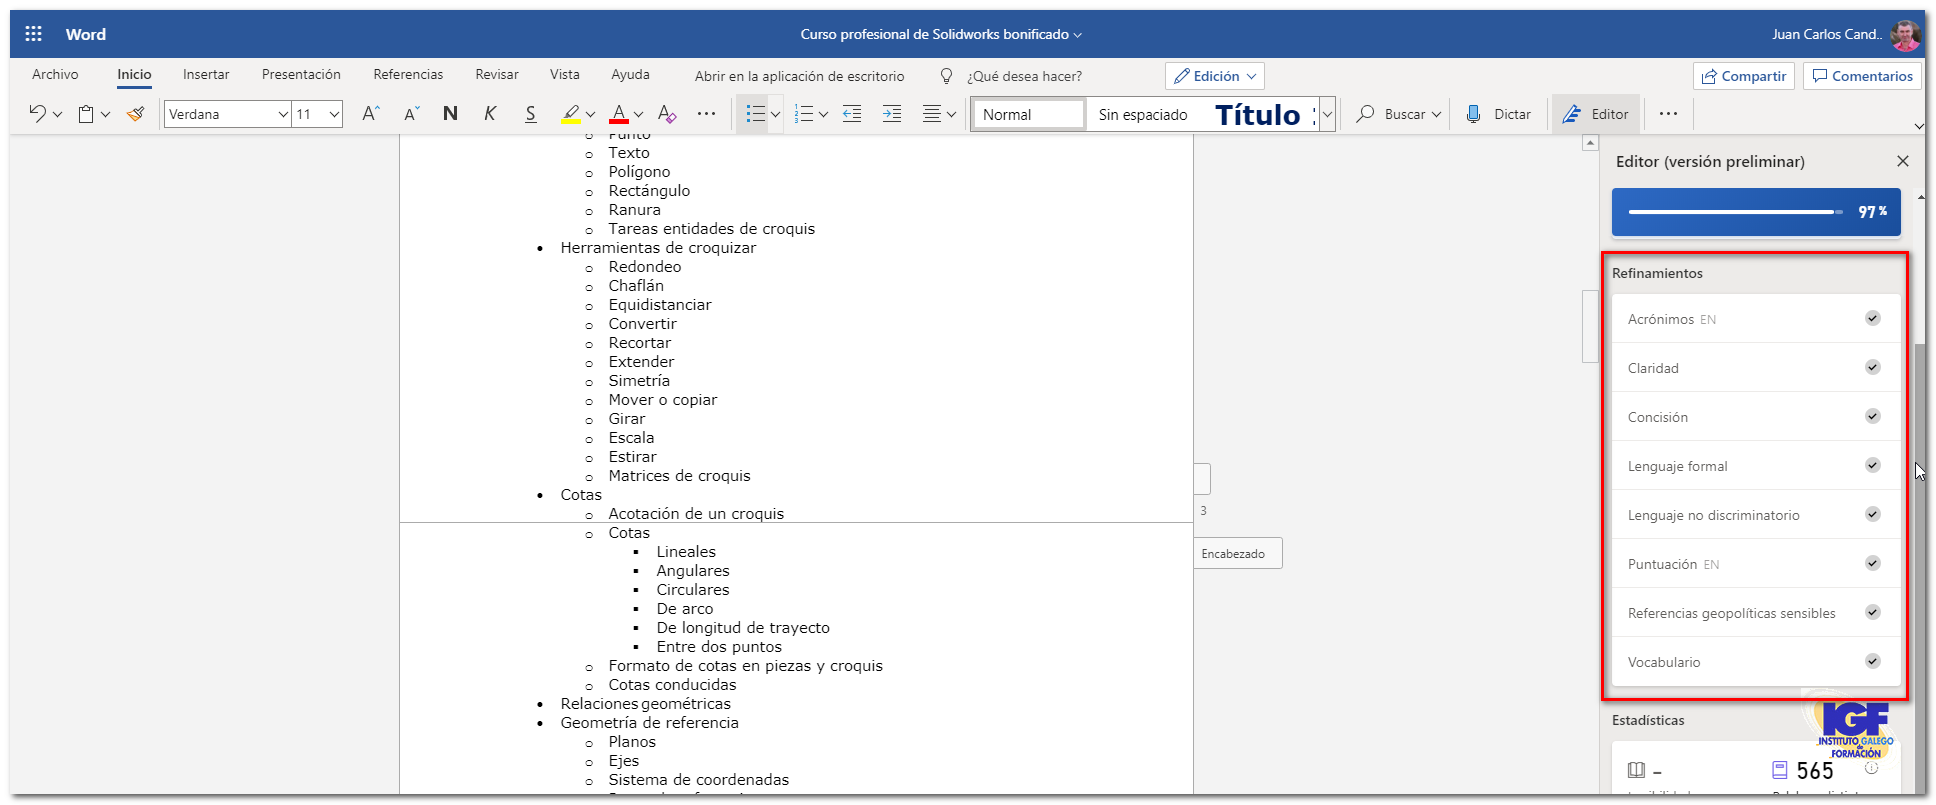Toggle the Claridad refinement checkmark
1936x805 pixels.
click(1872, 367)
